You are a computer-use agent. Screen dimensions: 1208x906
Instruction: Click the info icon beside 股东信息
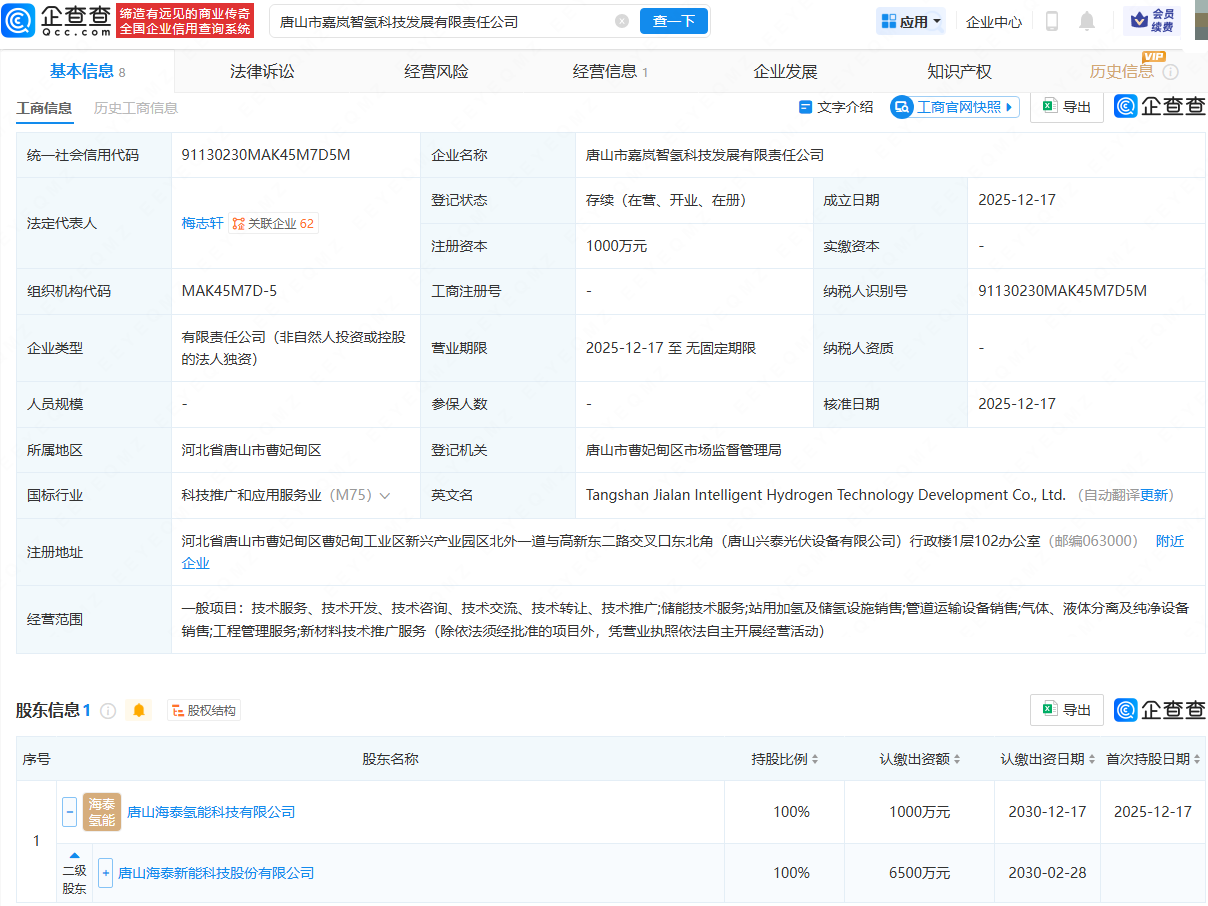pos(108,711)
